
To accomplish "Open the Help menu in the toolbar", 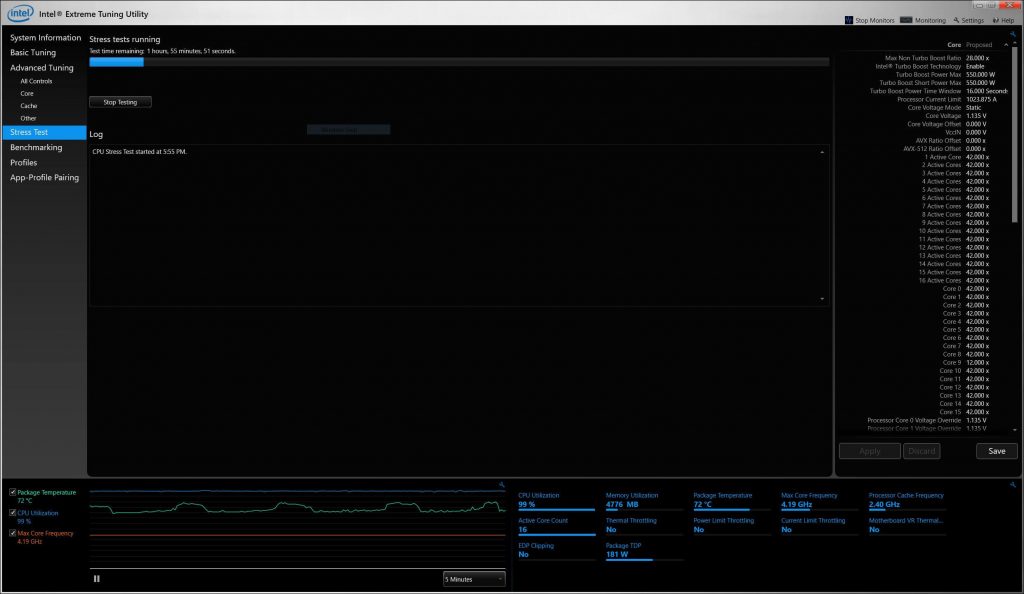I will point(1002,20).
